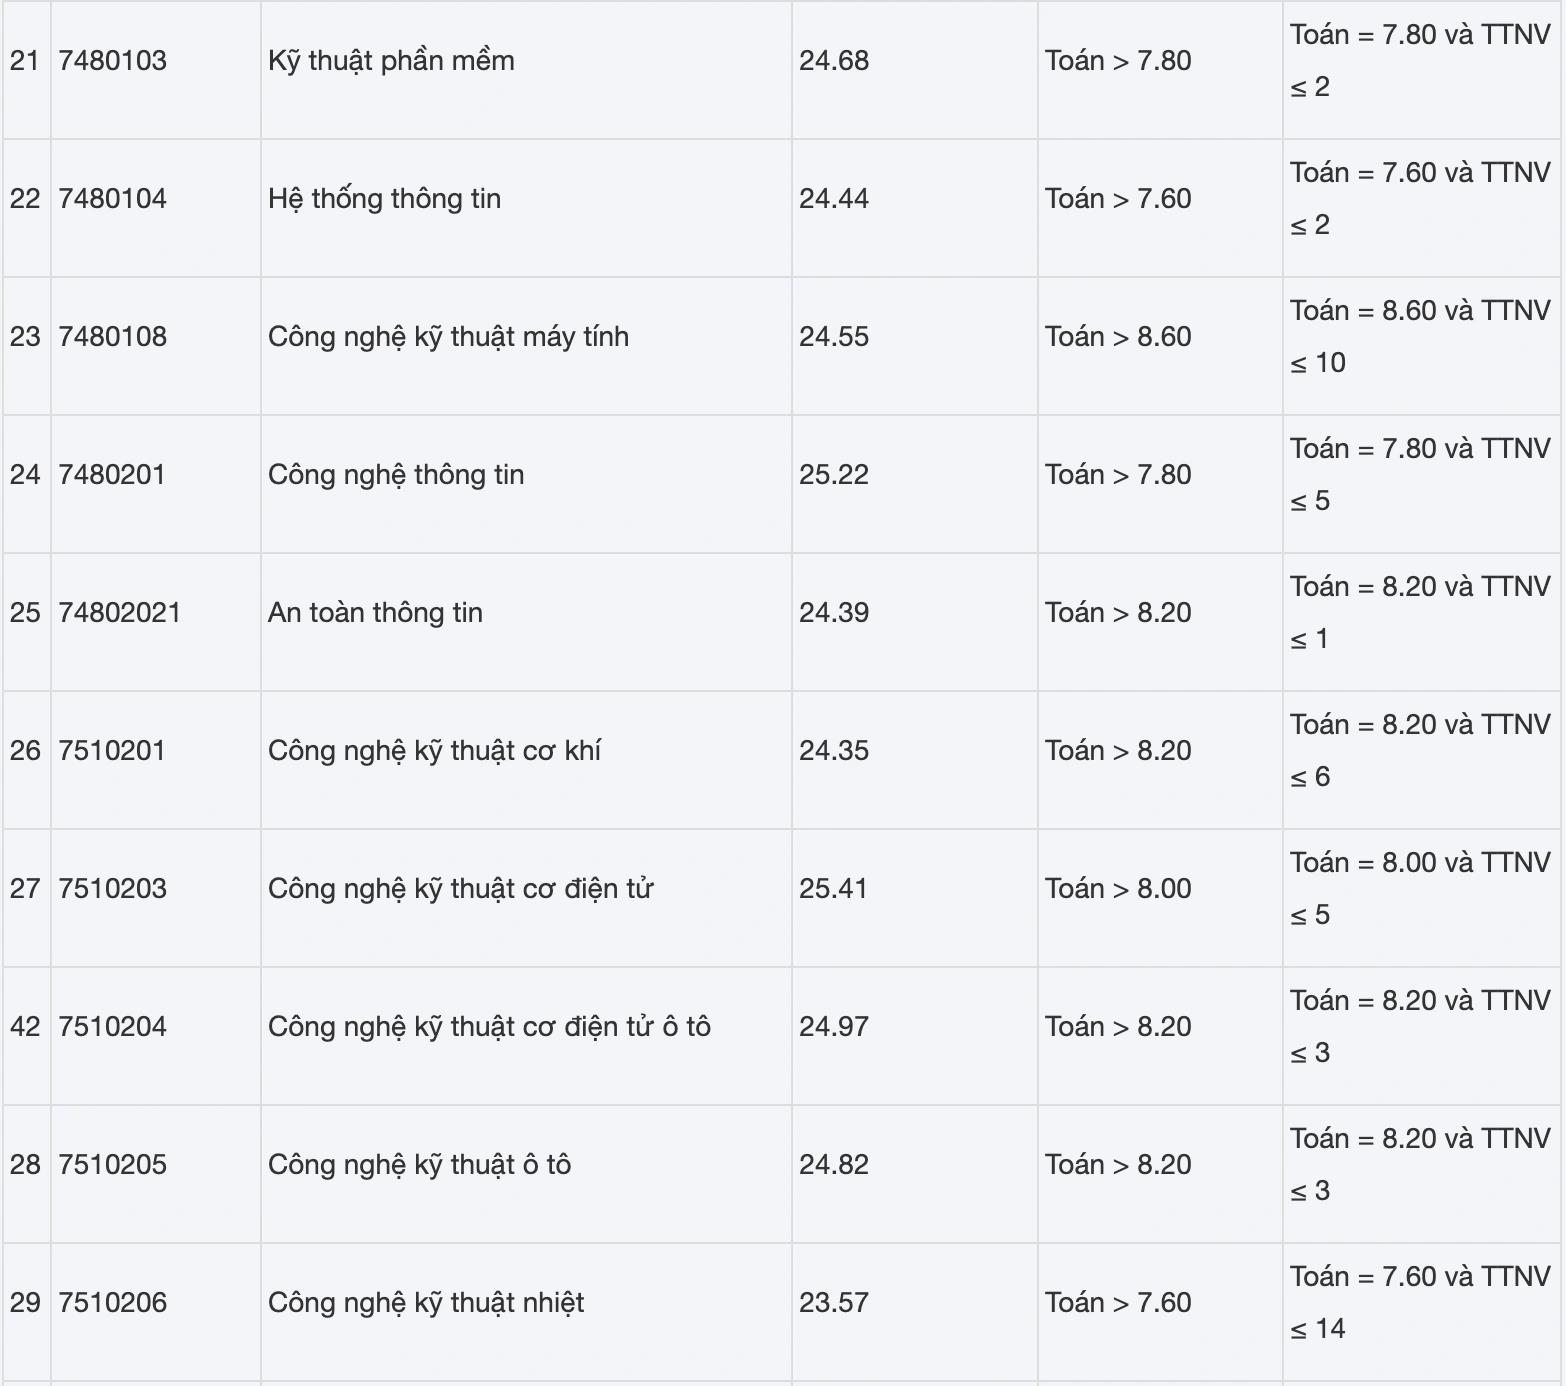Click 'Hệ thống thông tin' major name
1566x1386 pixels.
coord(384,199)
